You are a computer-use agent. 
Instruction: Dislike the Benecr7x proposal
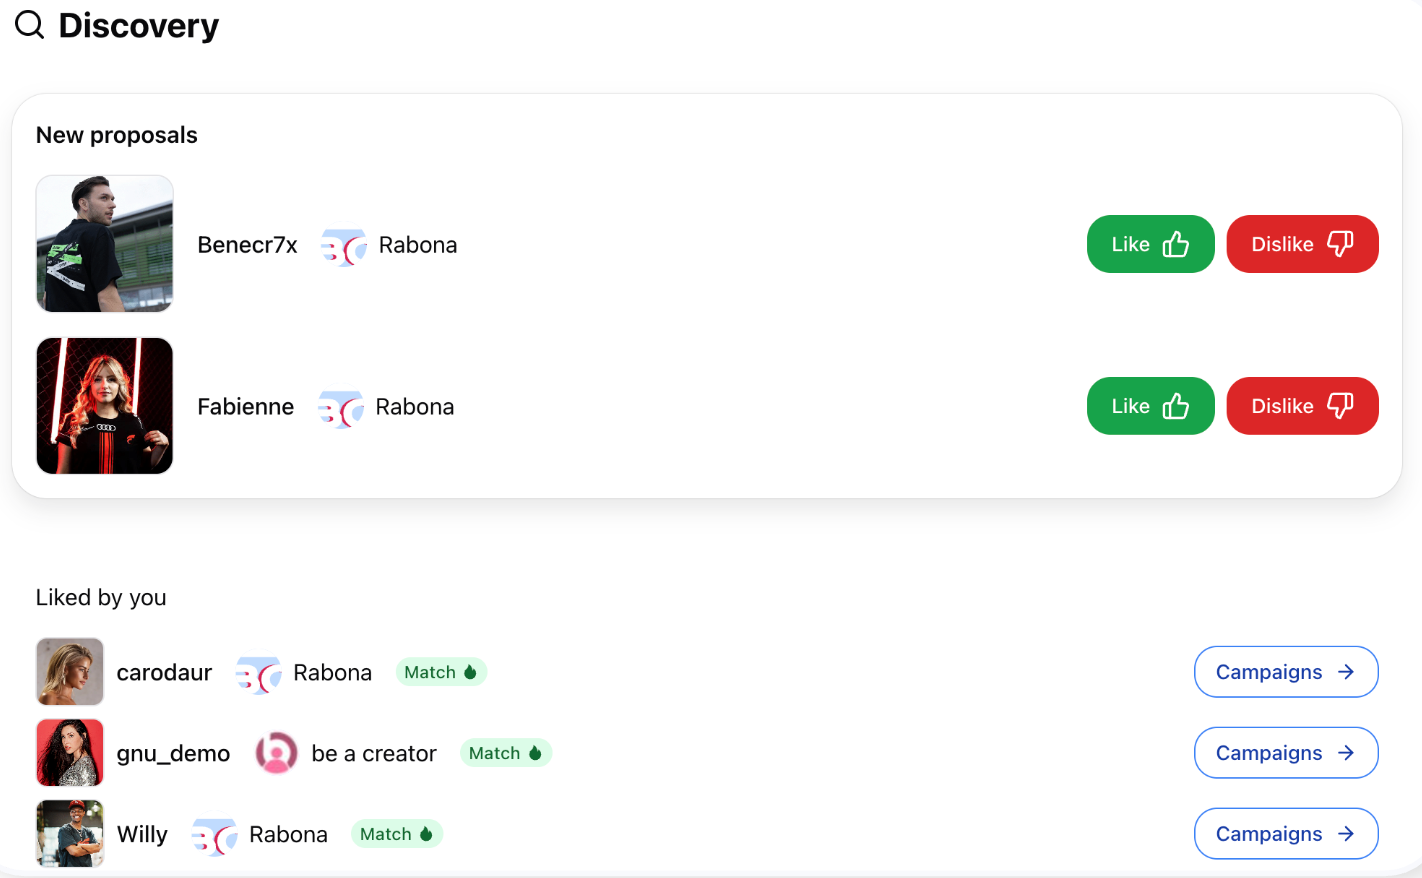[x=1303, y=244]
